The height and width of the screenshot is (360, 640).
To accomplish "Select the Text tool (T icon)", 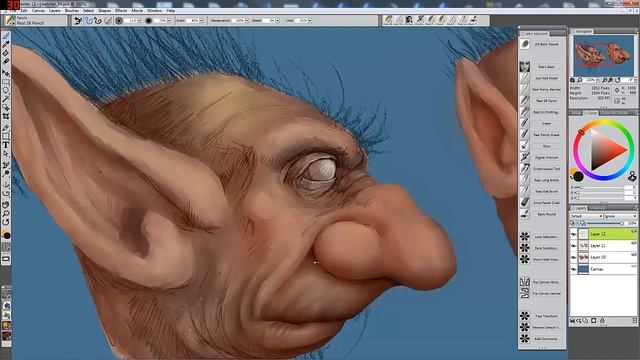I will click(x=6, y=145).
